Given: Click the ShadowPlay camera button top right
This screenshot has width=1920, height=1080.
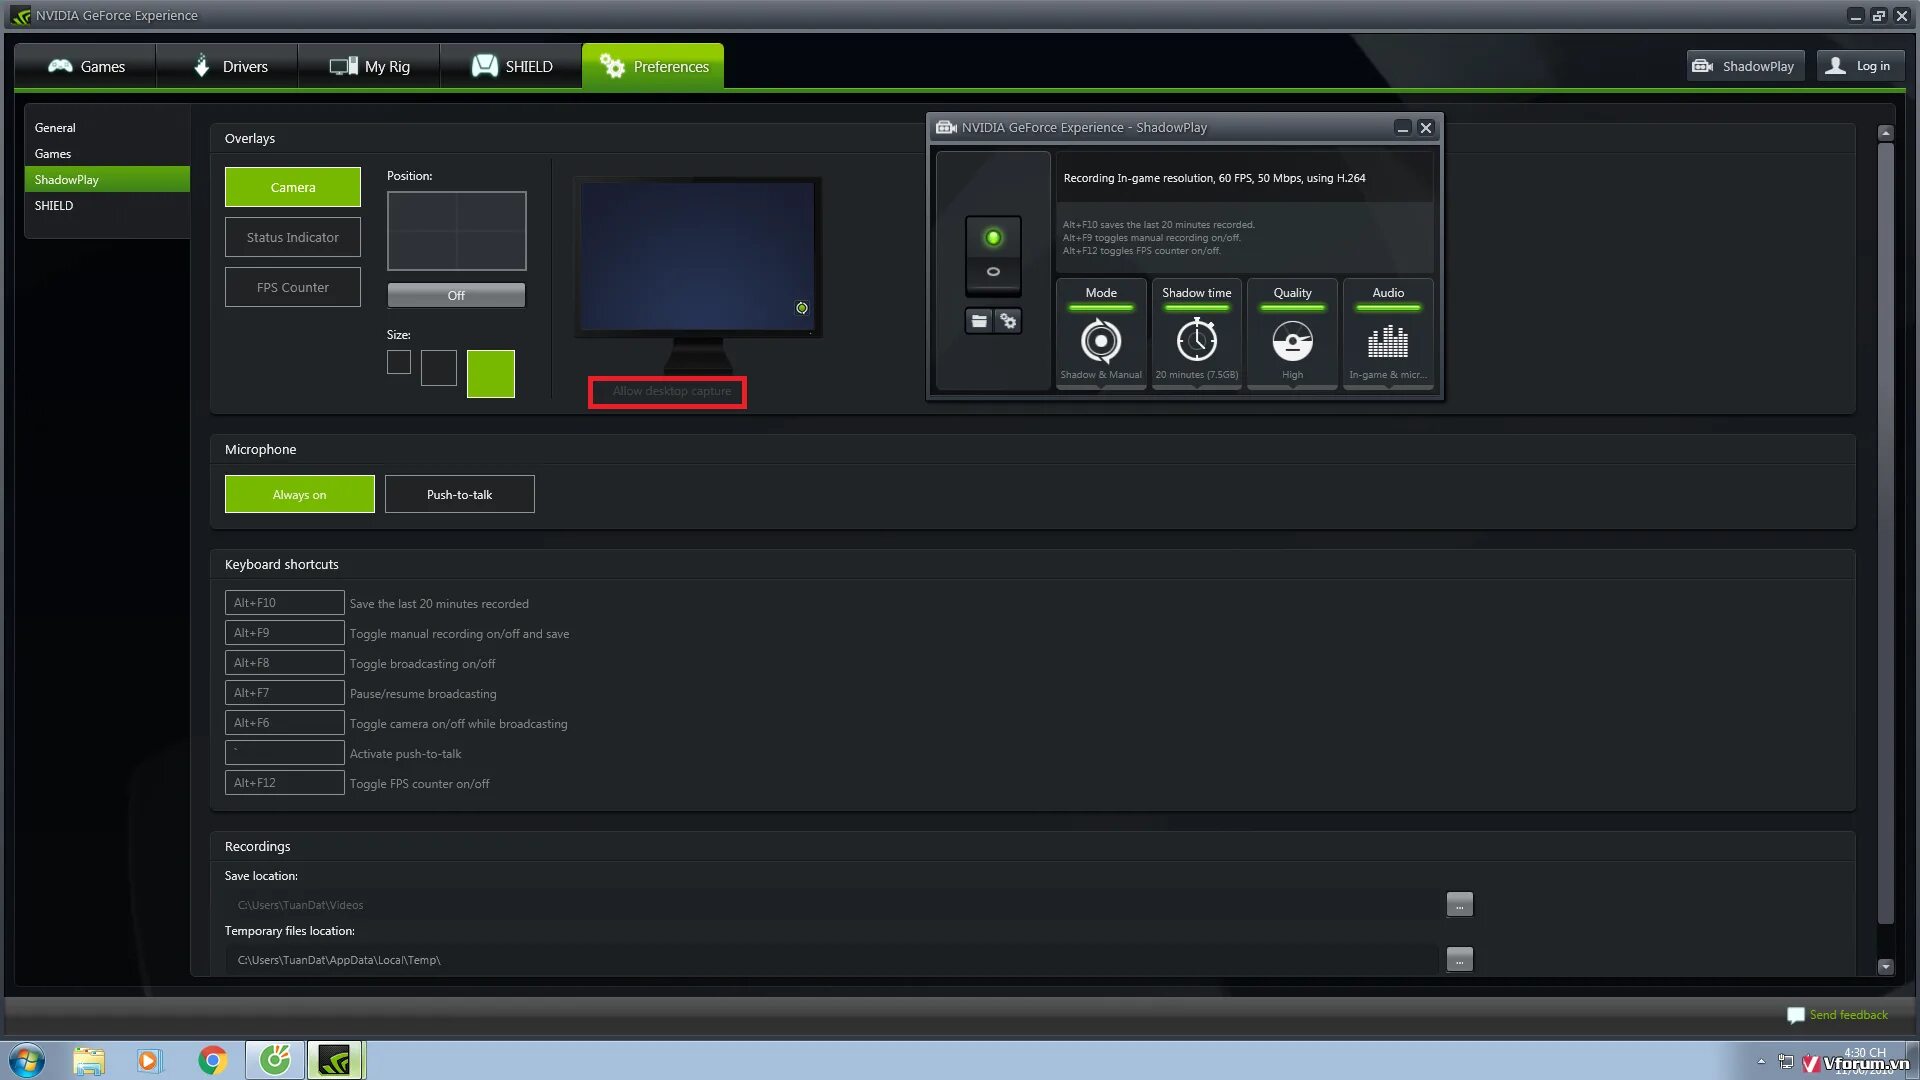Looking at the screenshot, I should [x=1744, y=65].
